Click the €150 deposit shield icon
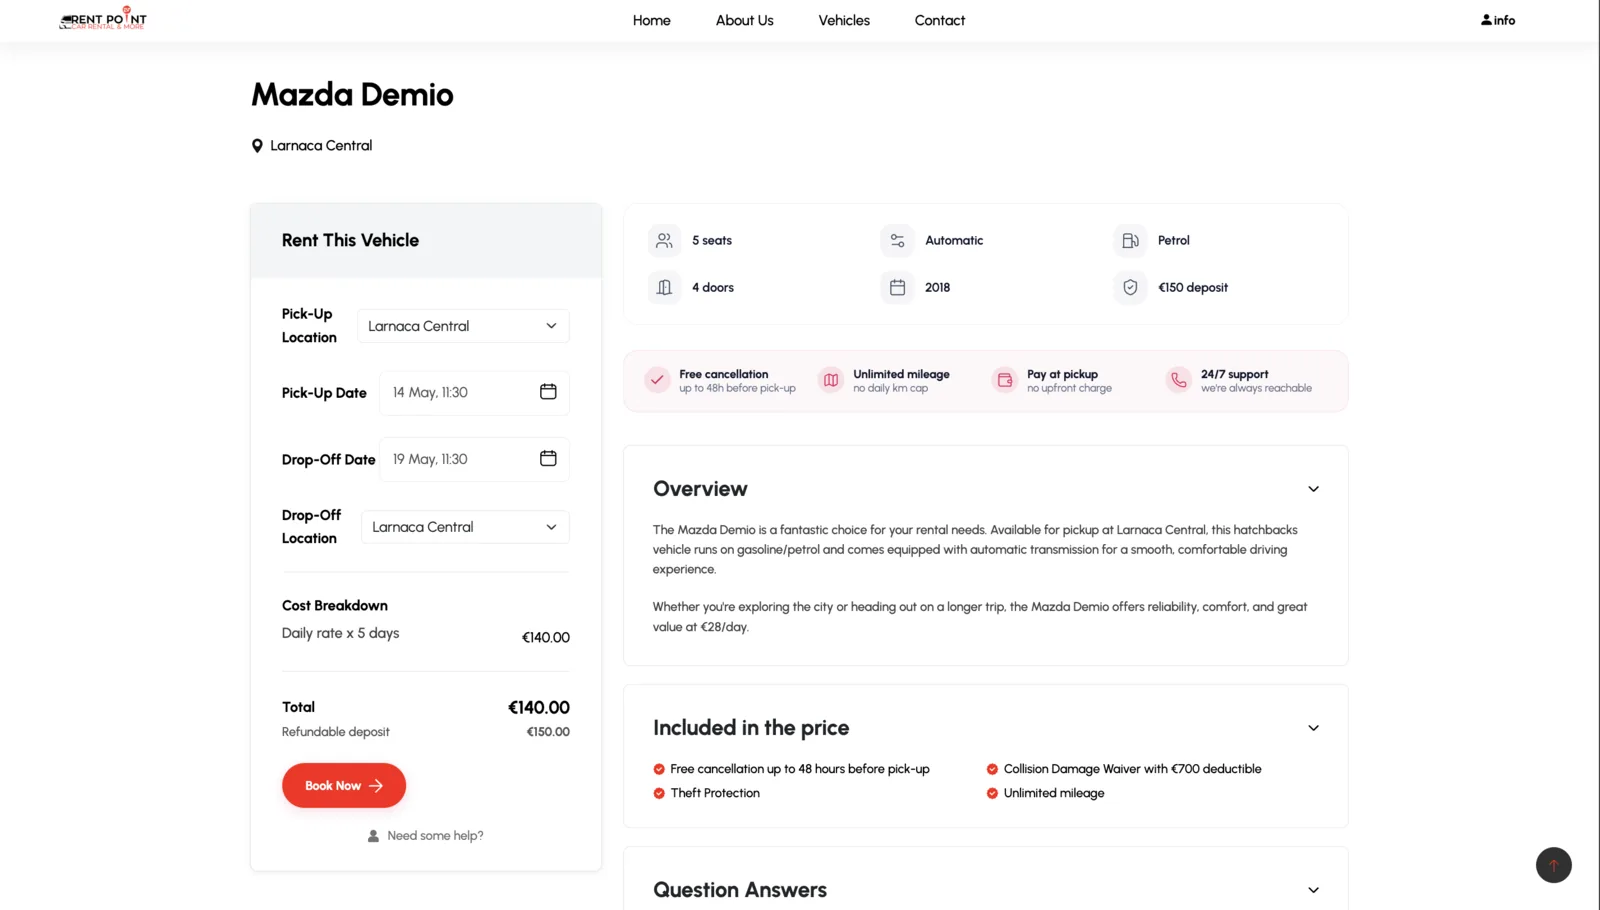The height and width of the screenshot is (910, 1600). tap(1130, 287)
